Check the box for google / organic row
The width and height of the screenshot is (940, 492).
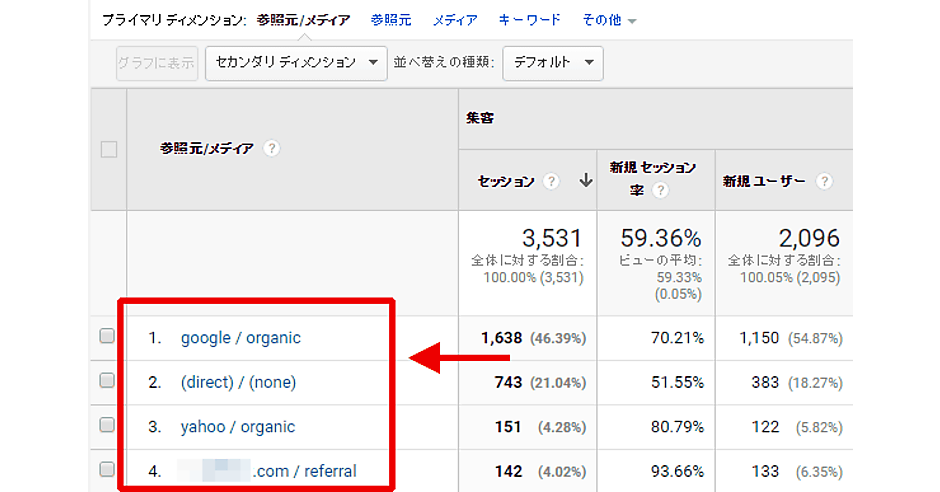tap(107, 337)
